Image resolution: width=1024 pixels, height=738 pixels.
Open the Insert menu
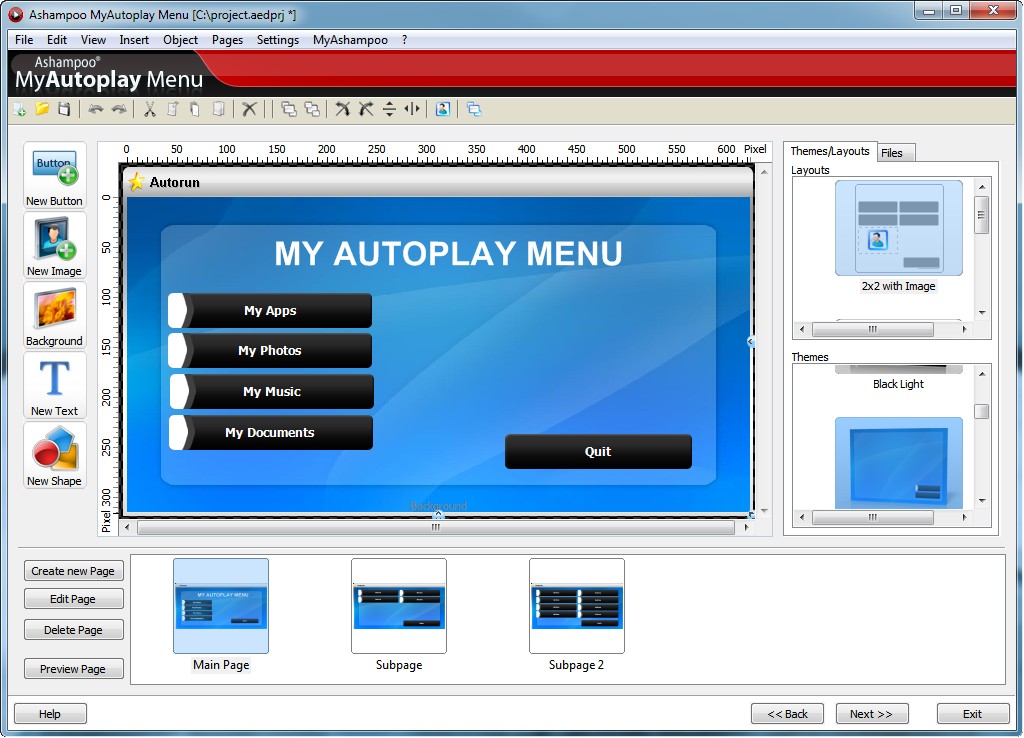134,40
